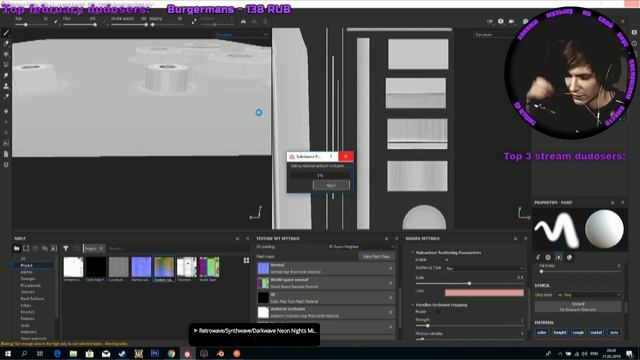The image size is (640, 360).
Task: Toggle the height material channel
Action: pos(560,332)
